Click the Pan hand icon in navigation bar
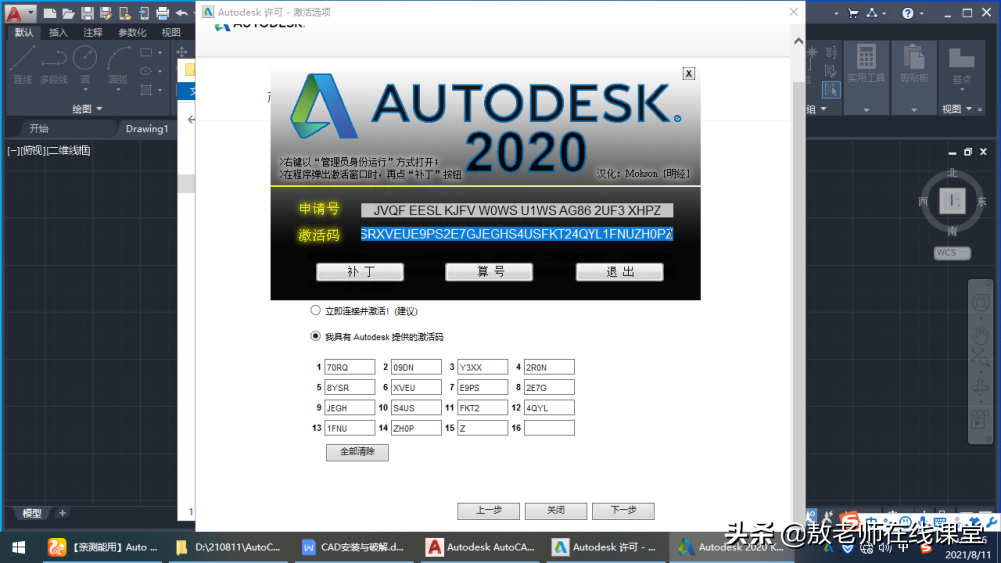This screenshot has width=1001, height=563. (981, 334)
